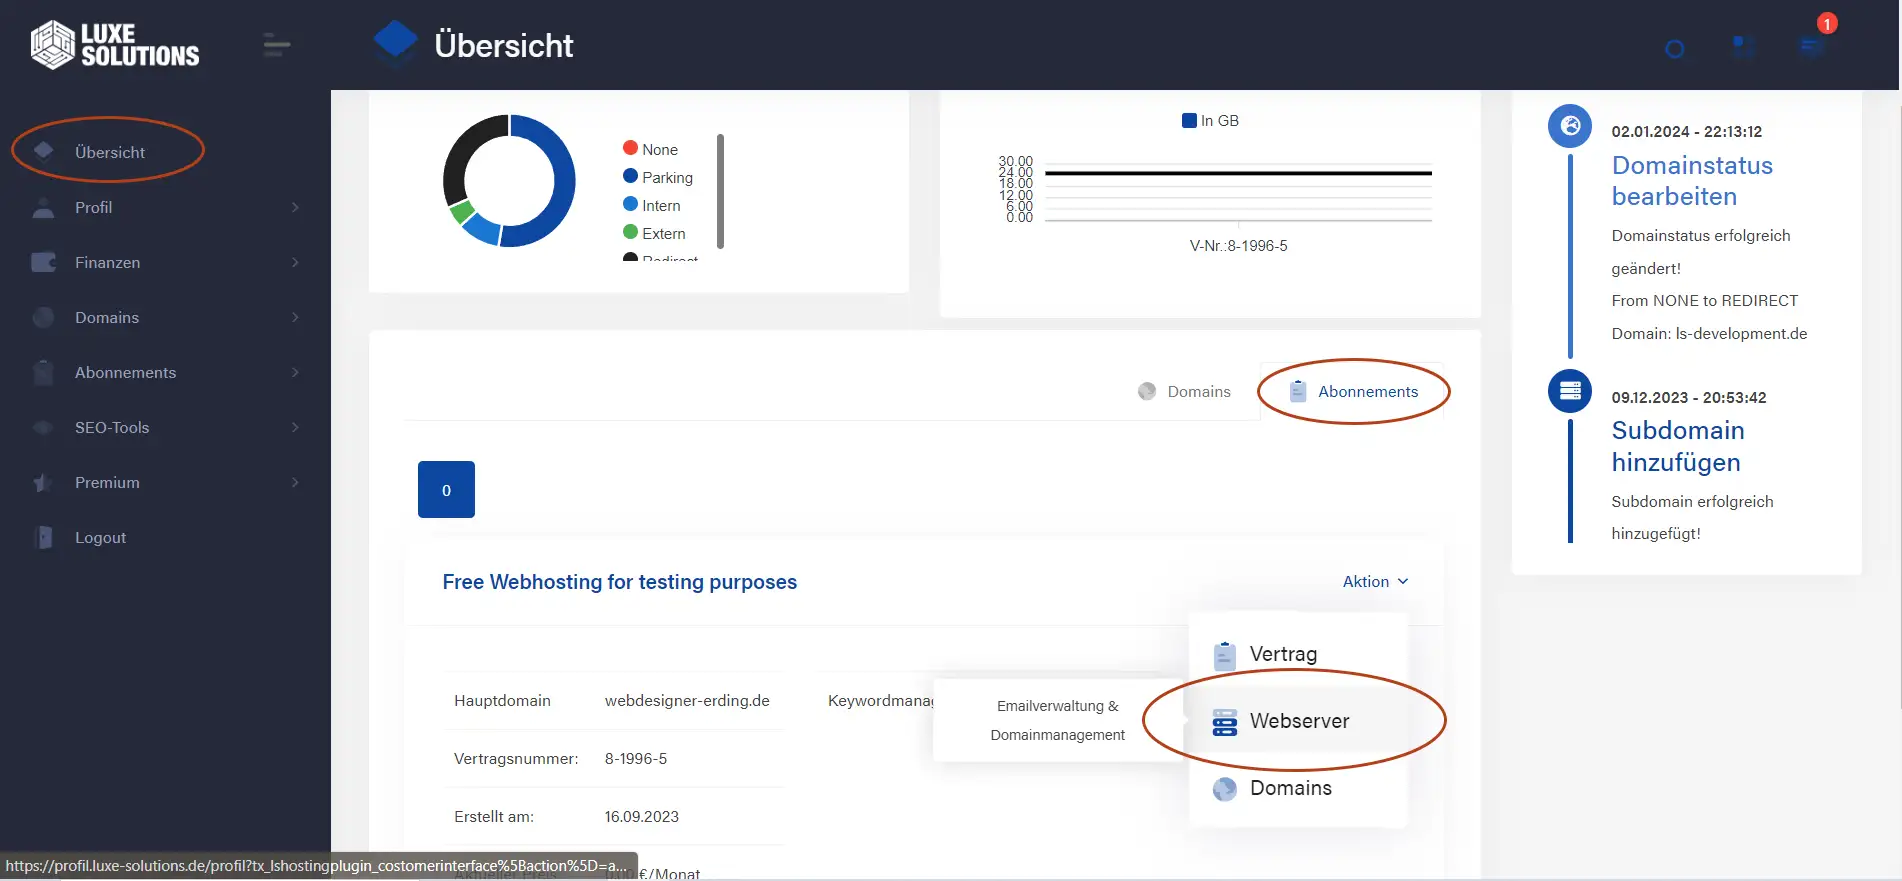Toggle the Parking legend entry
Viewport: 1902px width, 881px height.
(658, 177)
